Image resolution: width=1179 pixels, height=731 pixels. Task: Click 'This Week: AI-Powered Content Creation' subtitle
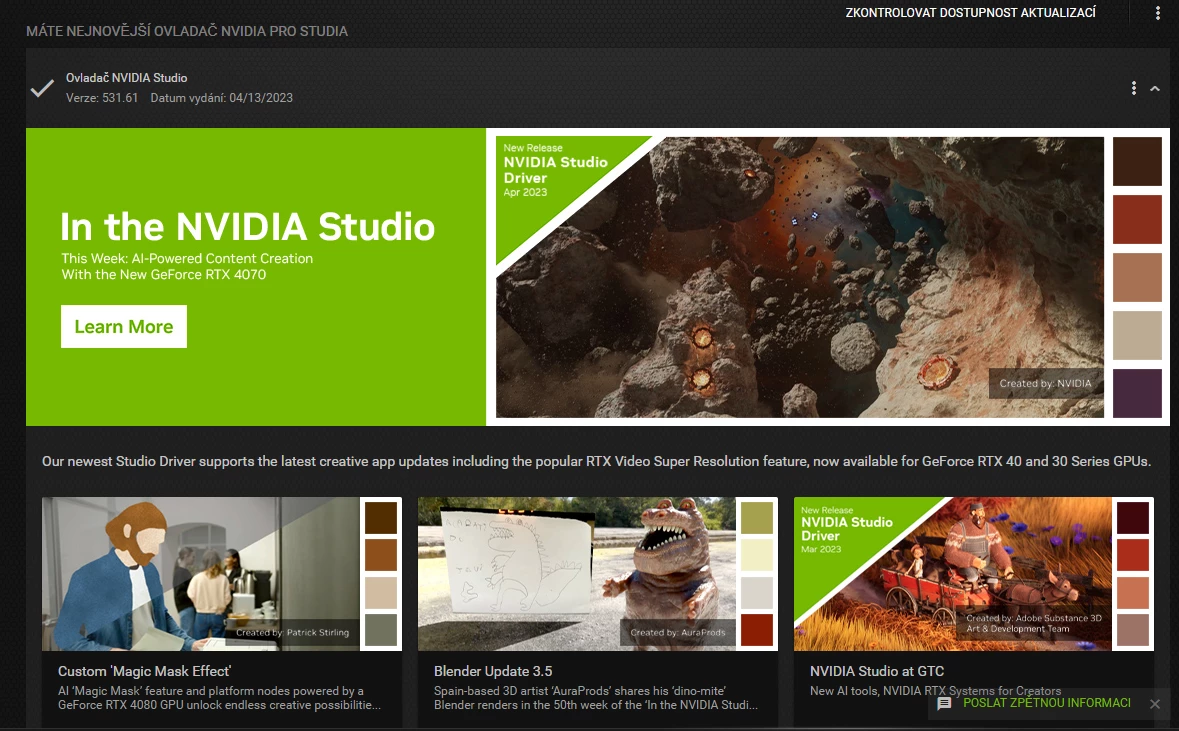click(x=187, y=258)
